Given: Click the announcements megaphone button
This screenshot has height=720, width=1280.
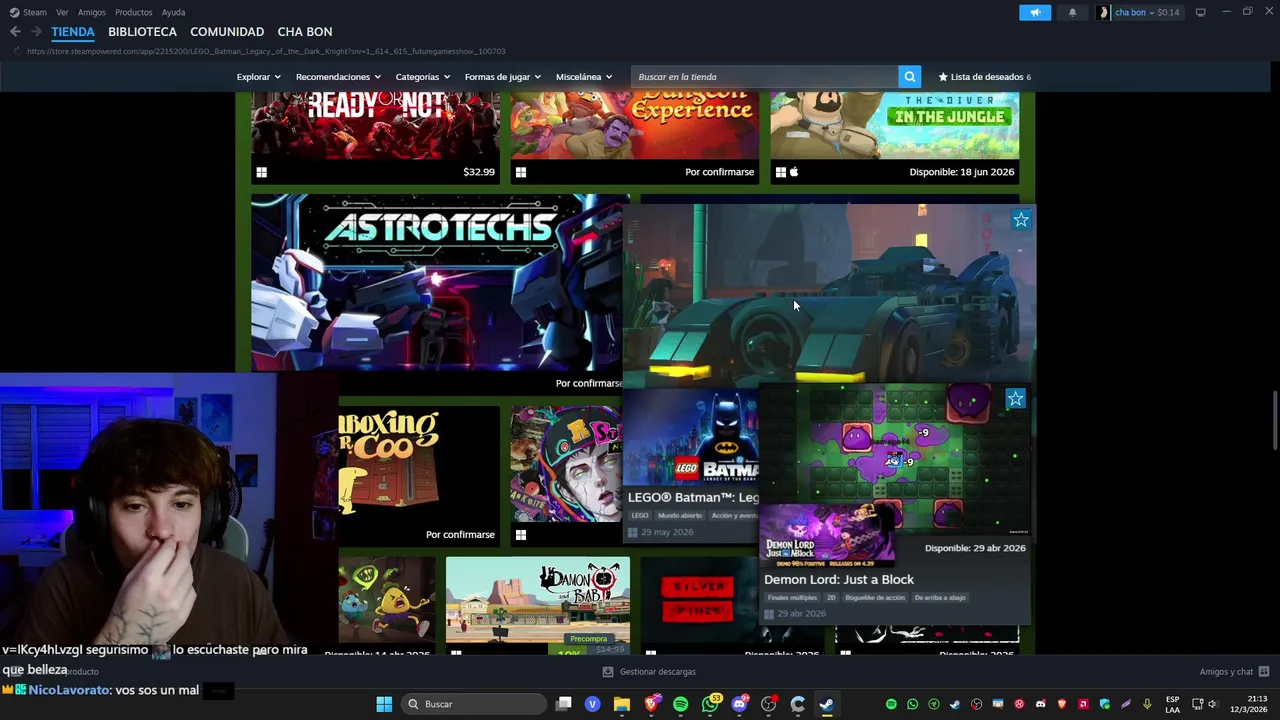Looking at the screenshot, I should pos(1035,12).
